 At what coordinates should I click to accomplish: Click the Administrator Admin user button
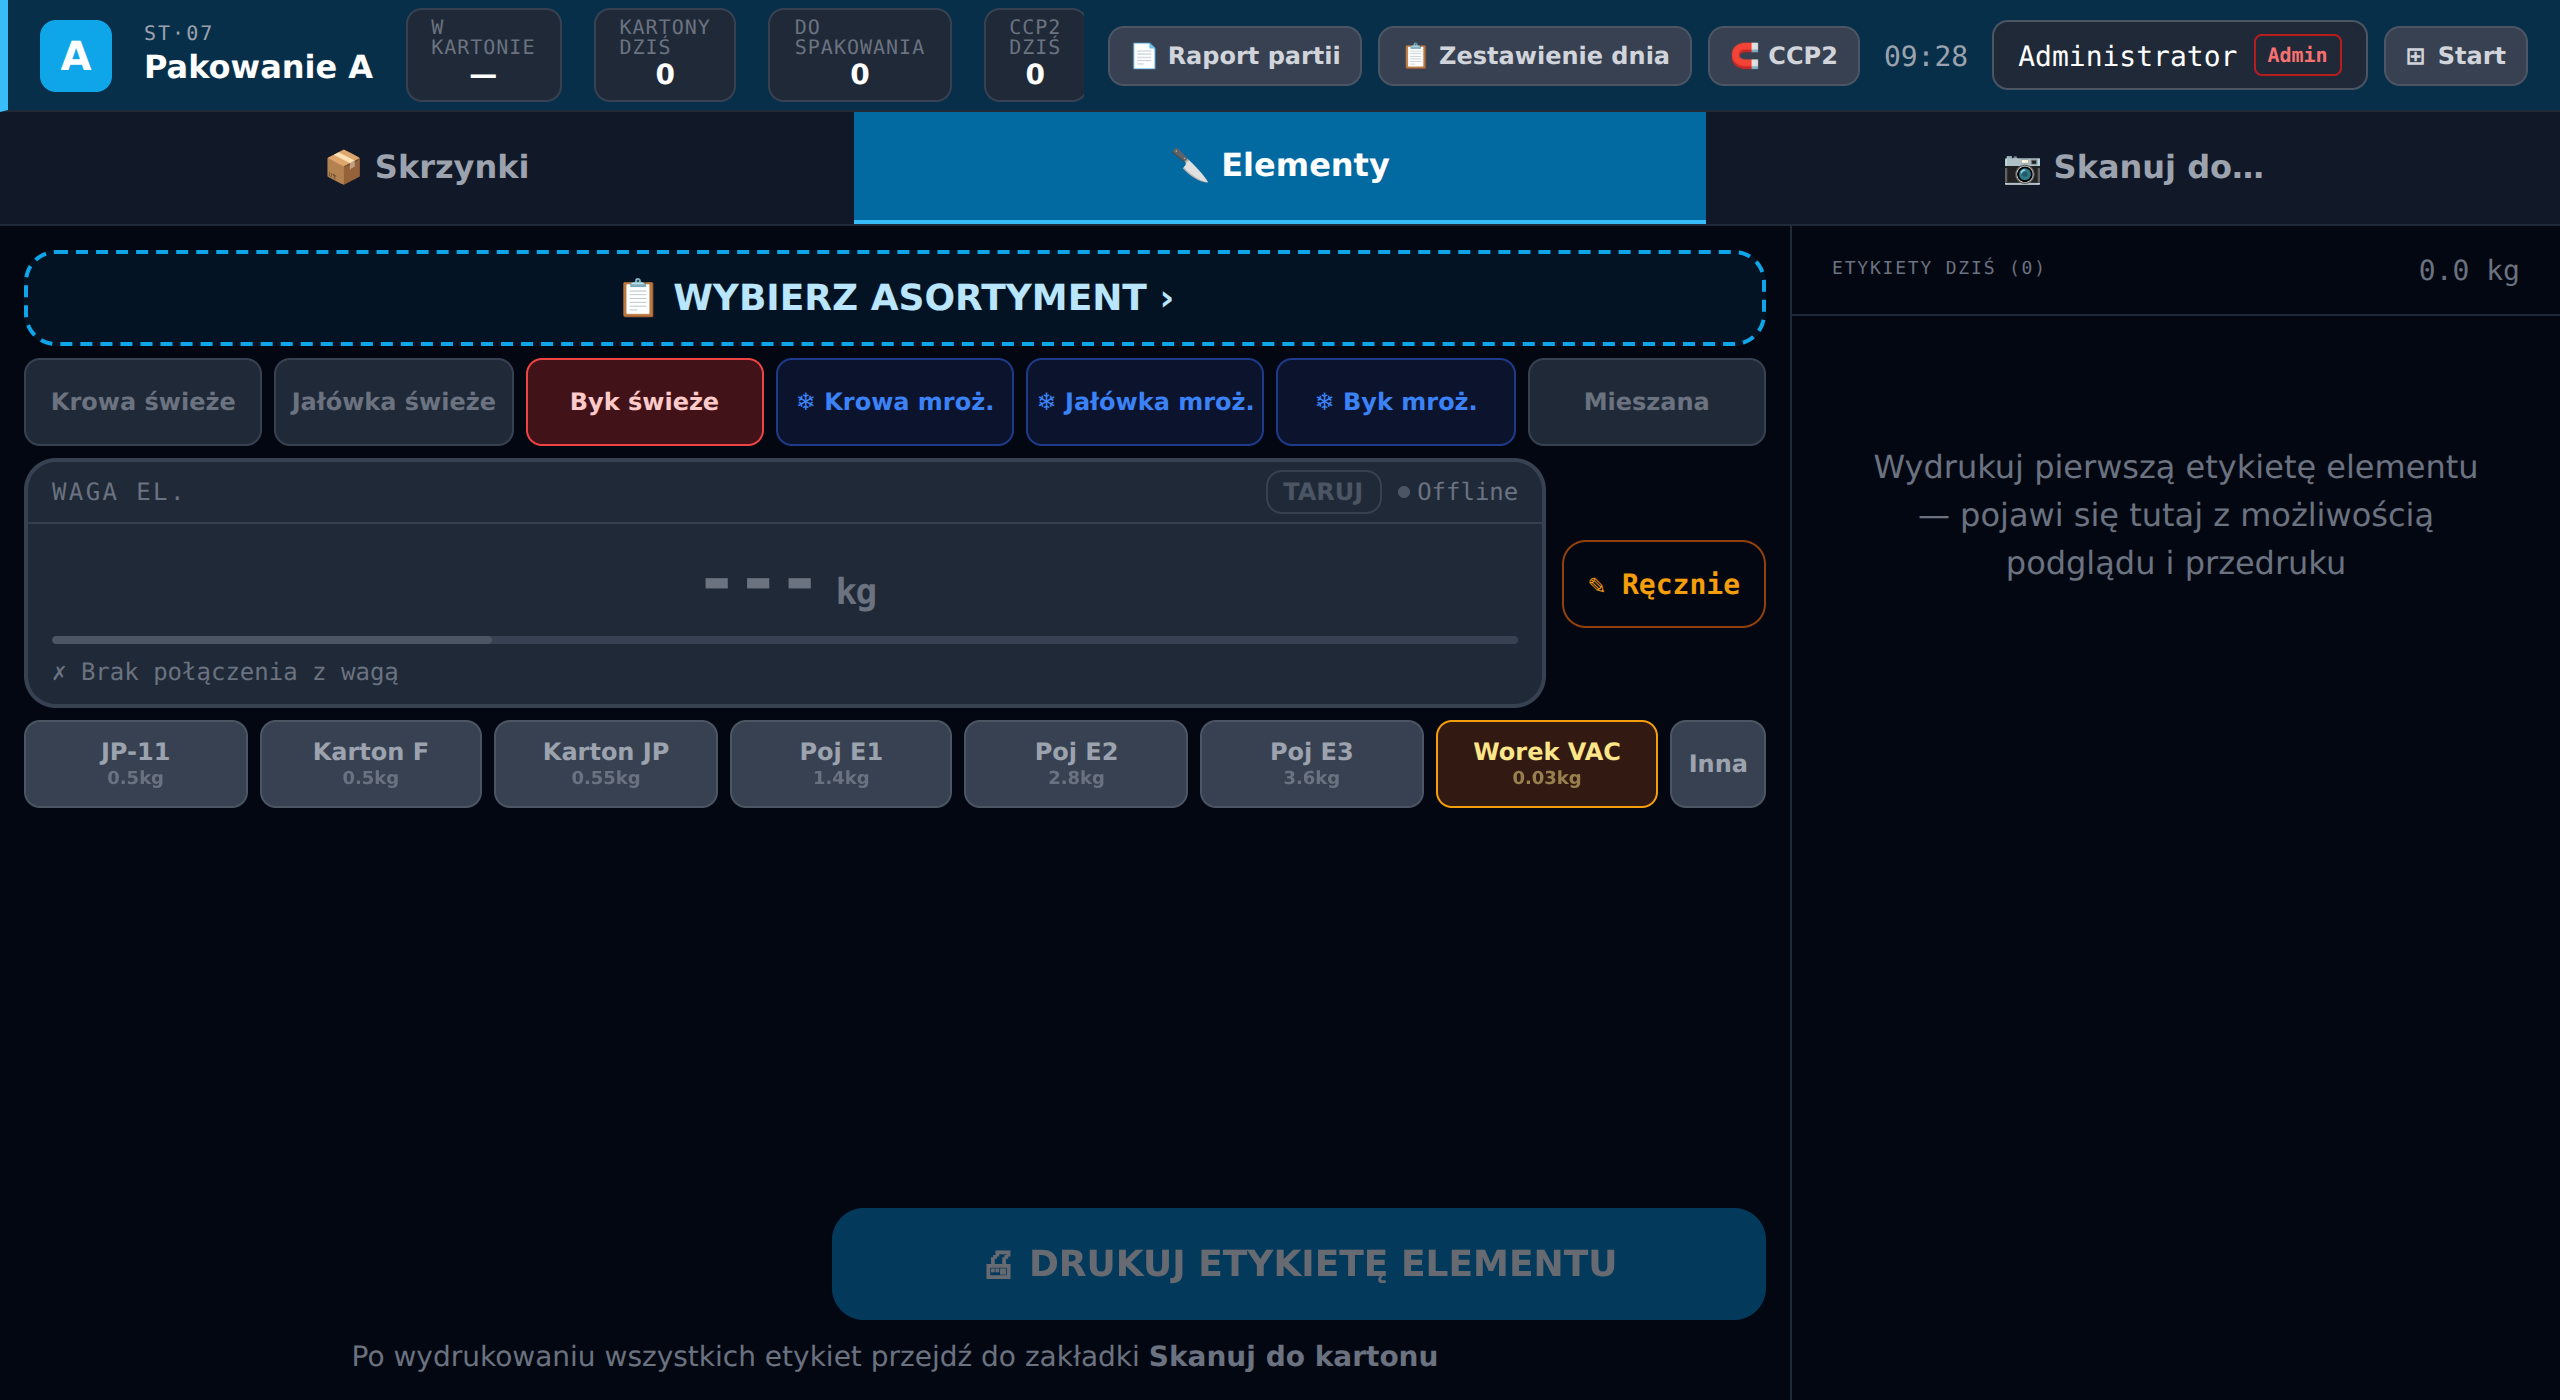(x=2180, y=56)
